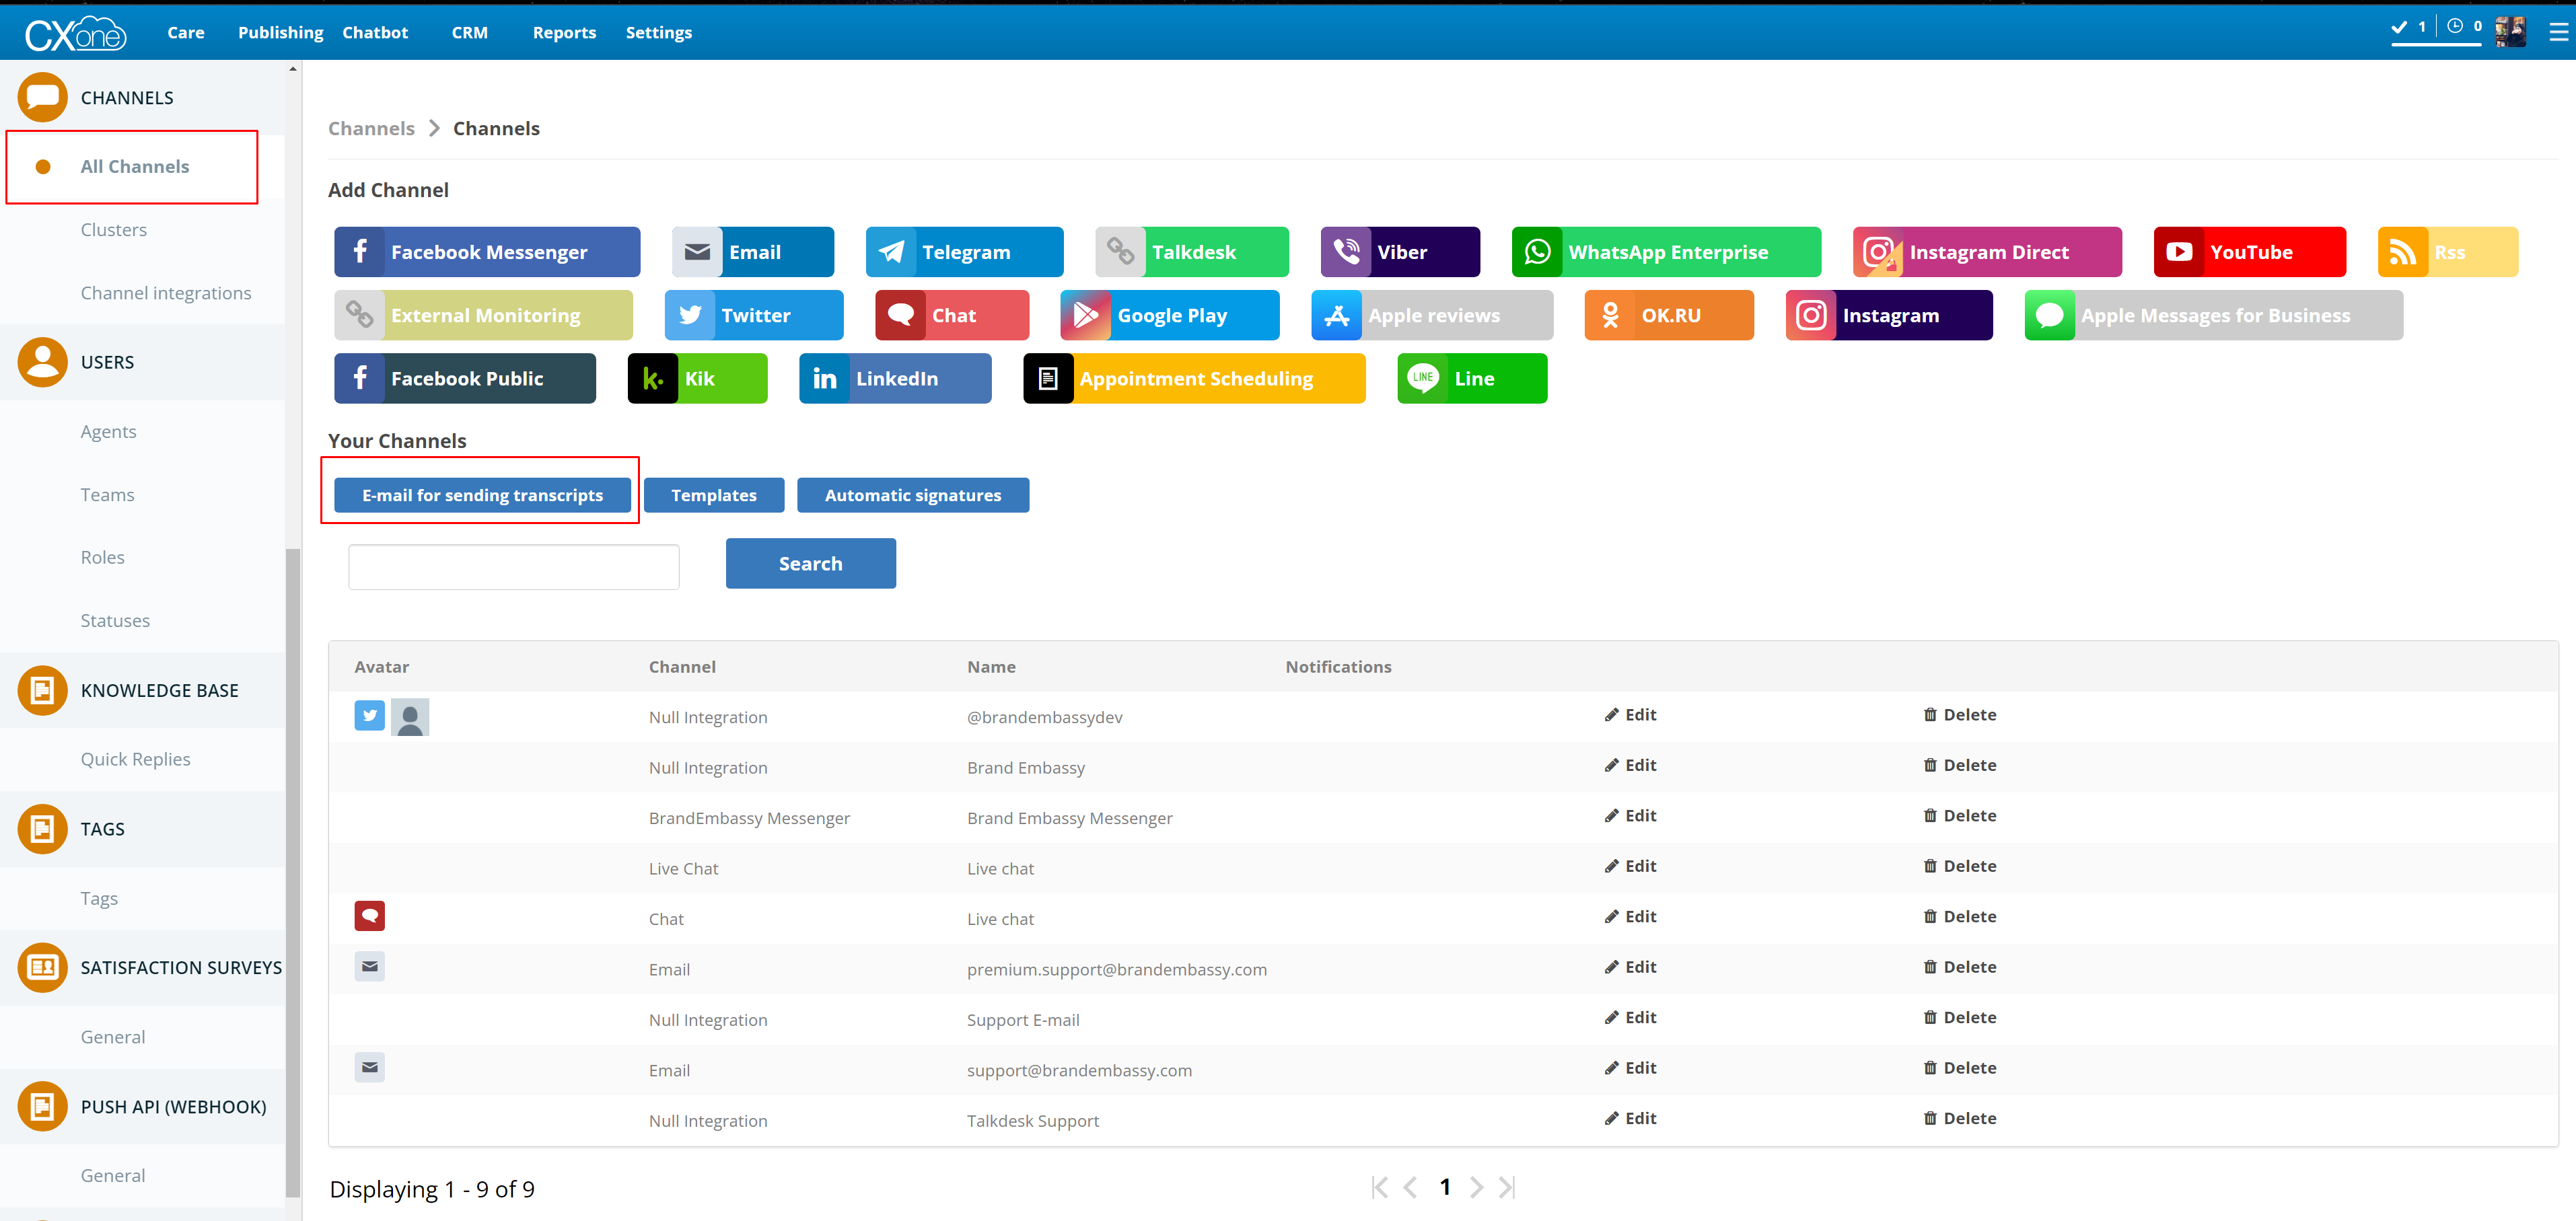Add a Twitter channel
Image resolution: width=2576 pixels, height=1221 pixels.
754,315
